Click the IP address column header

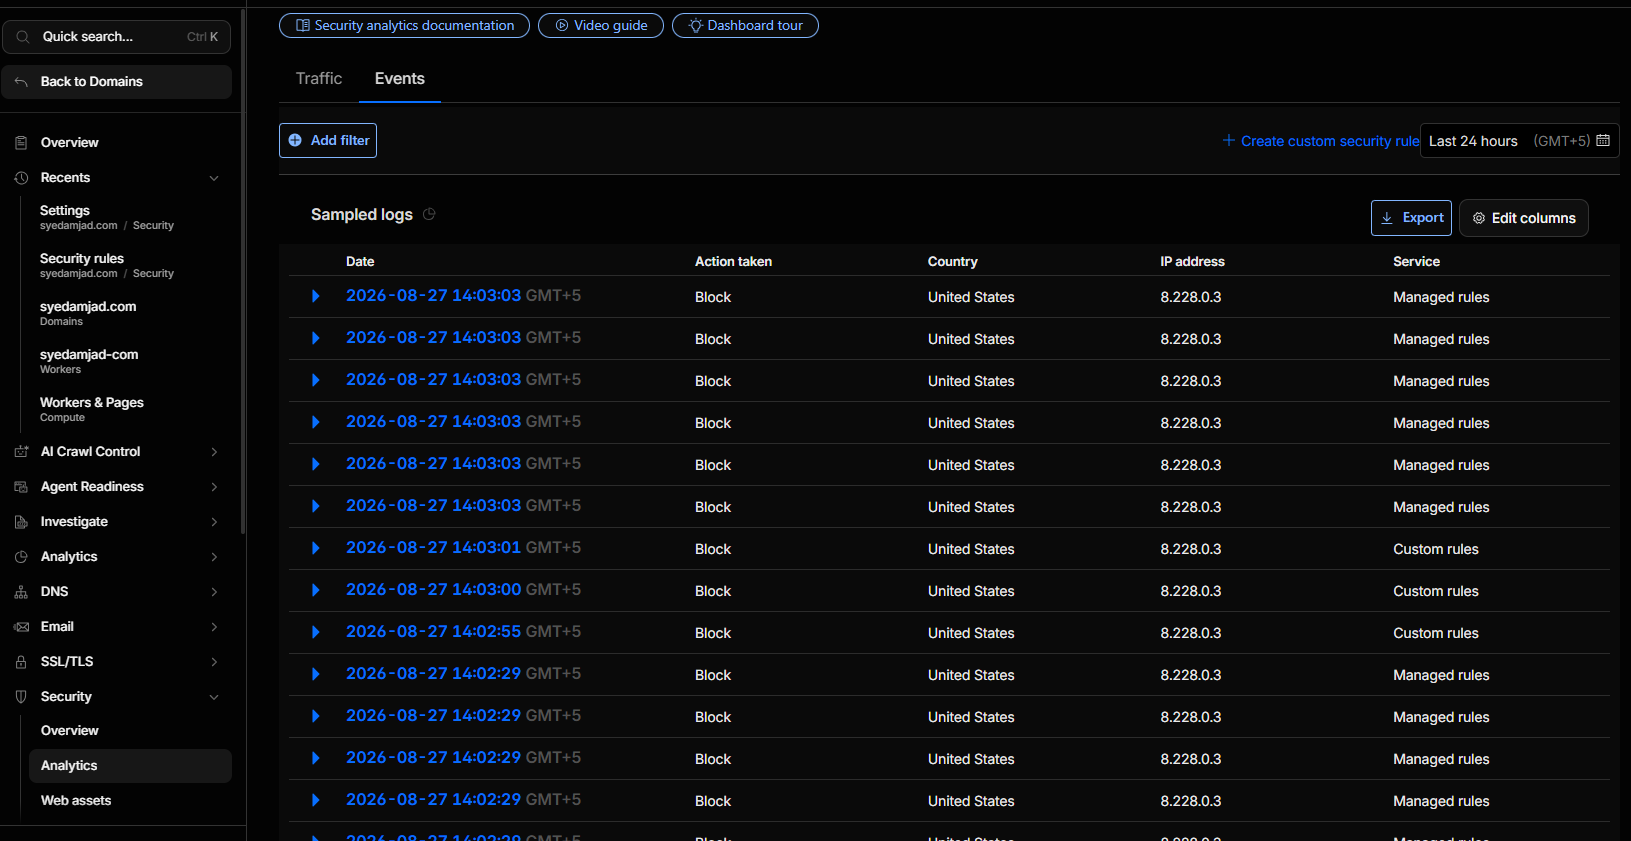(x=1192, y=261)
